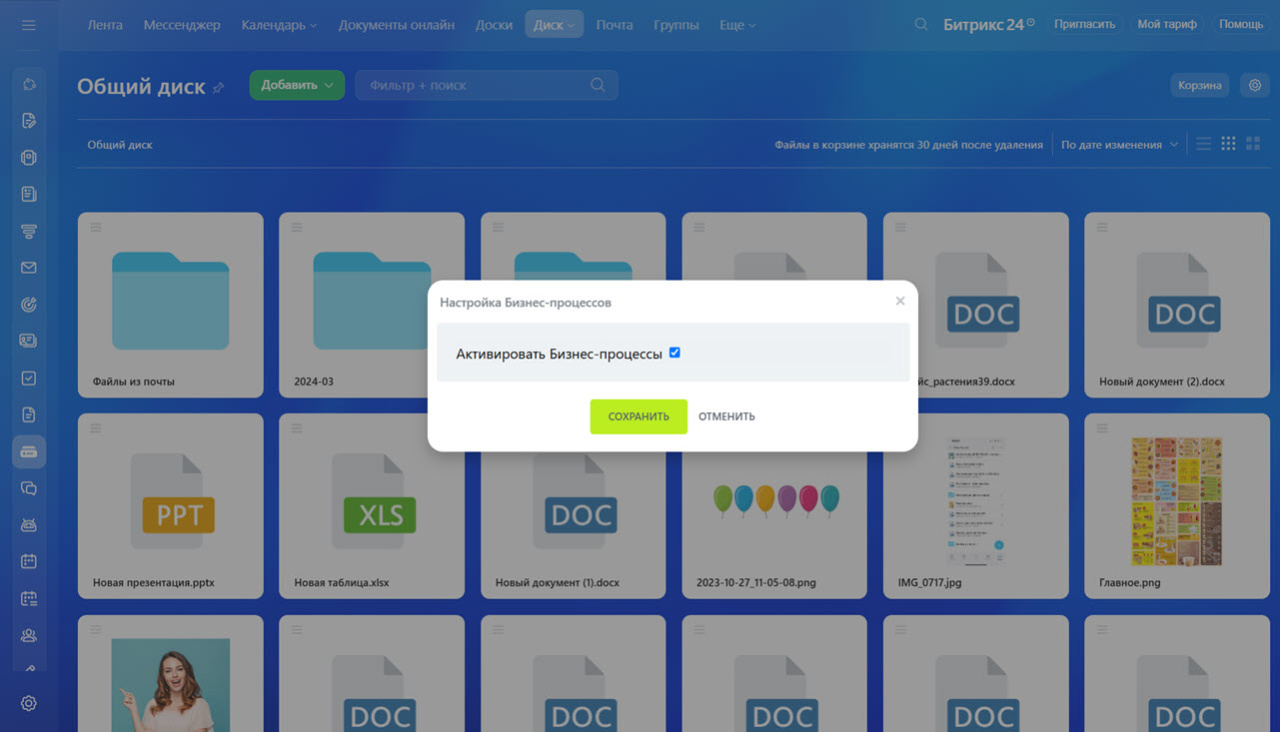Open Лента in top menu
The height and width of the screenshot is (732, 1280).
tap(105, 25)
